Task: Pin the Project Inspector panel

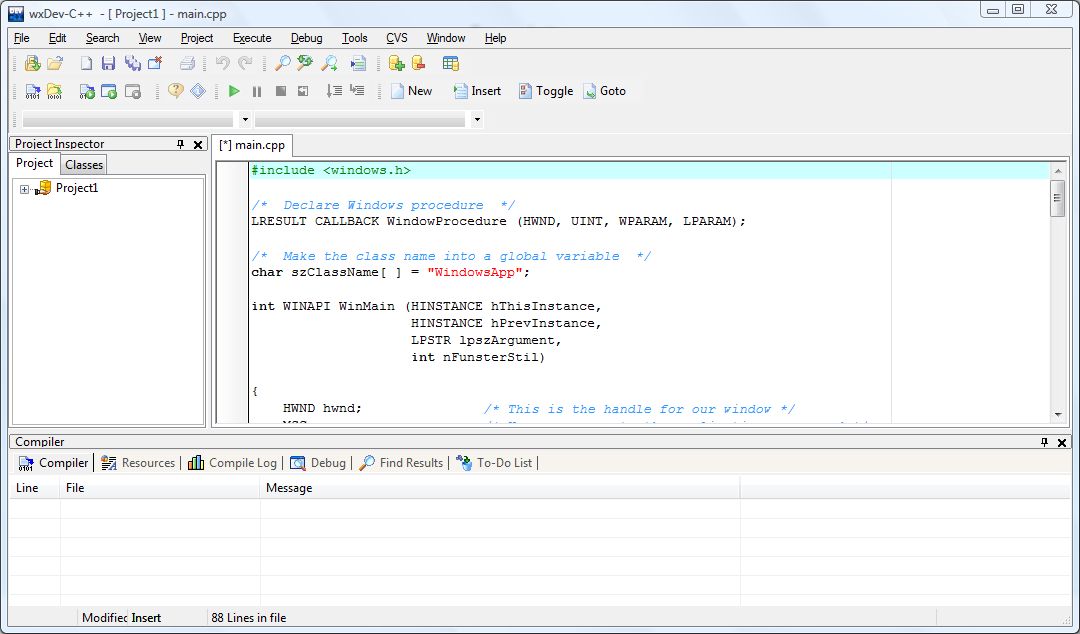Action: [180, 144]
